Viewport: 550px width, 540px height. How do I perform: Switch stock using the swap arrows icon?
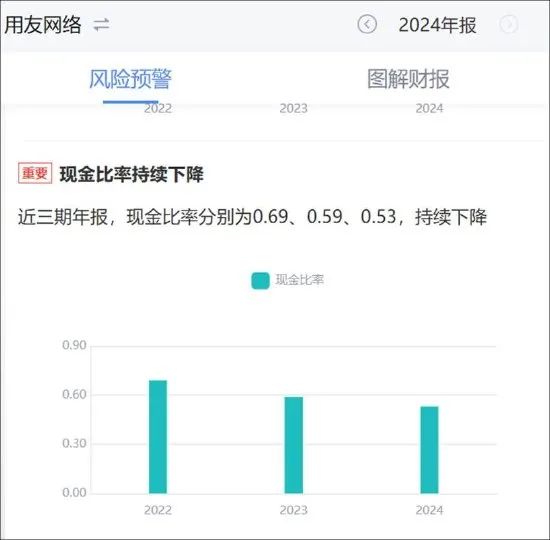point(101,25)
